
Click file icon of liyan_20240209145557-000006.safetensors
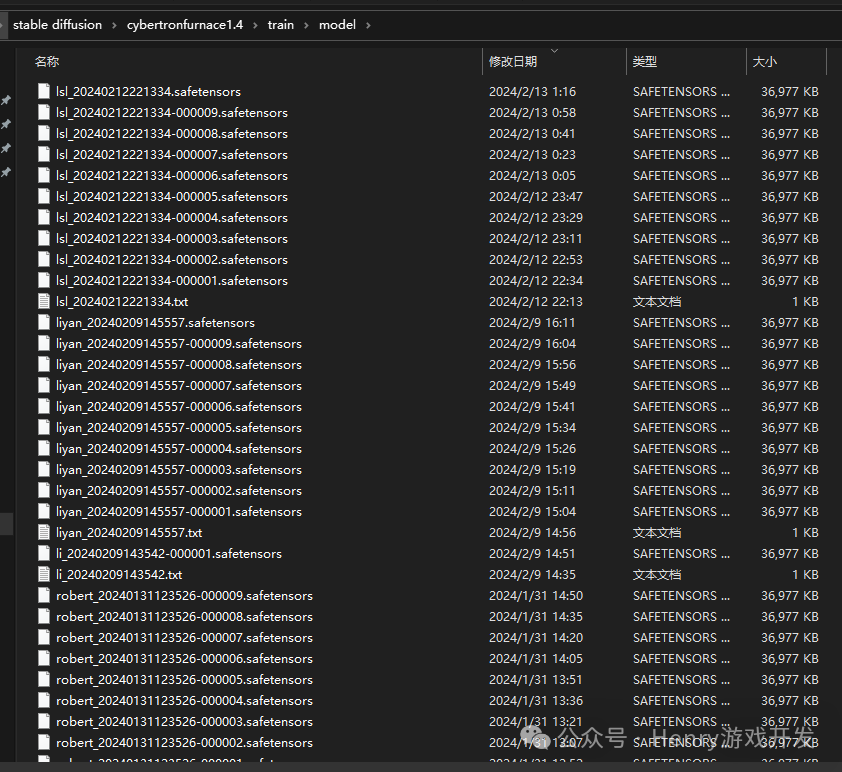tap(43, 406)
